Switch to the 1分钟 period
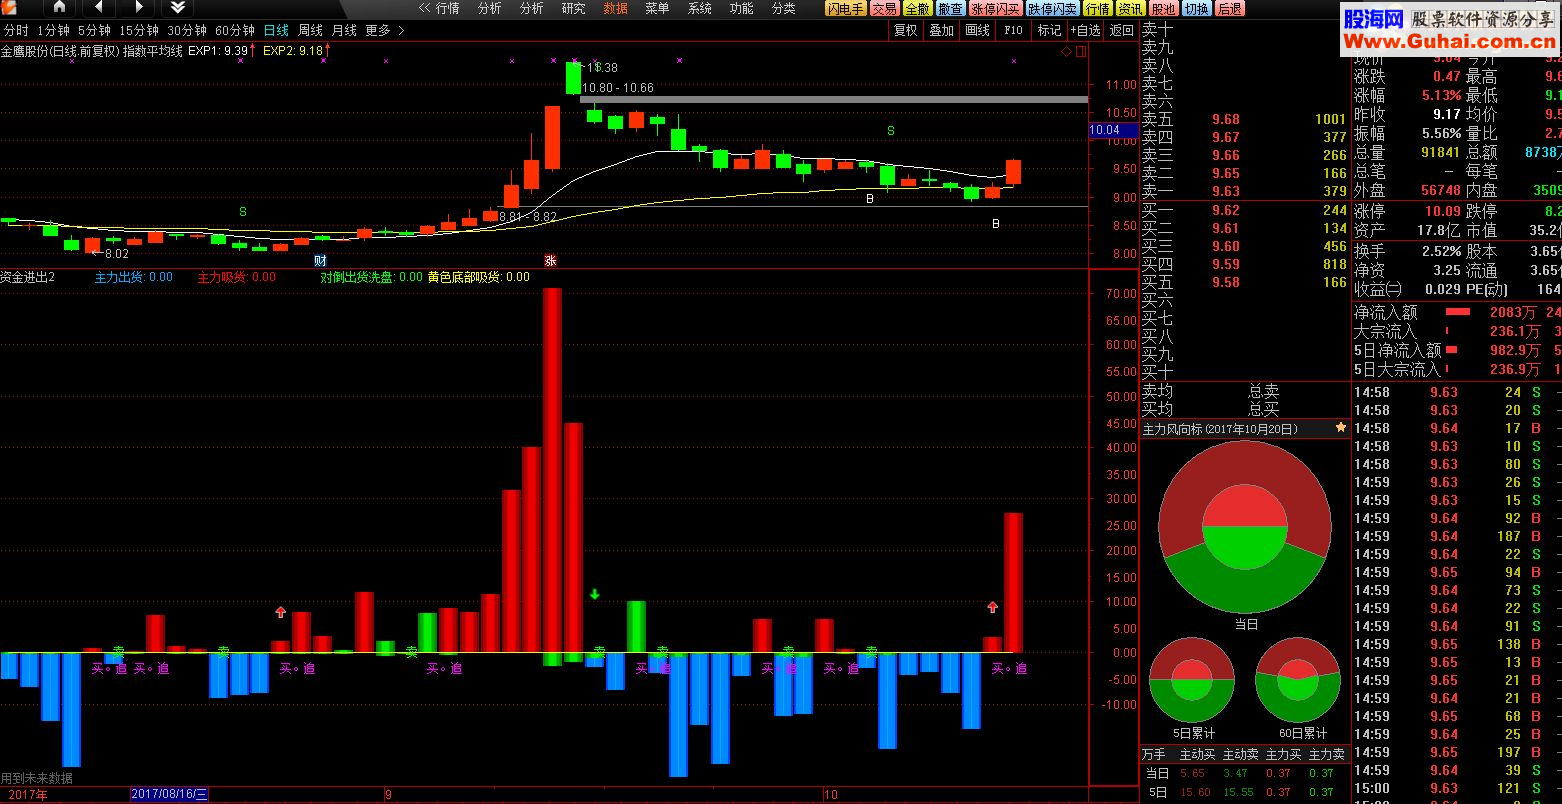 pos(53,31)
